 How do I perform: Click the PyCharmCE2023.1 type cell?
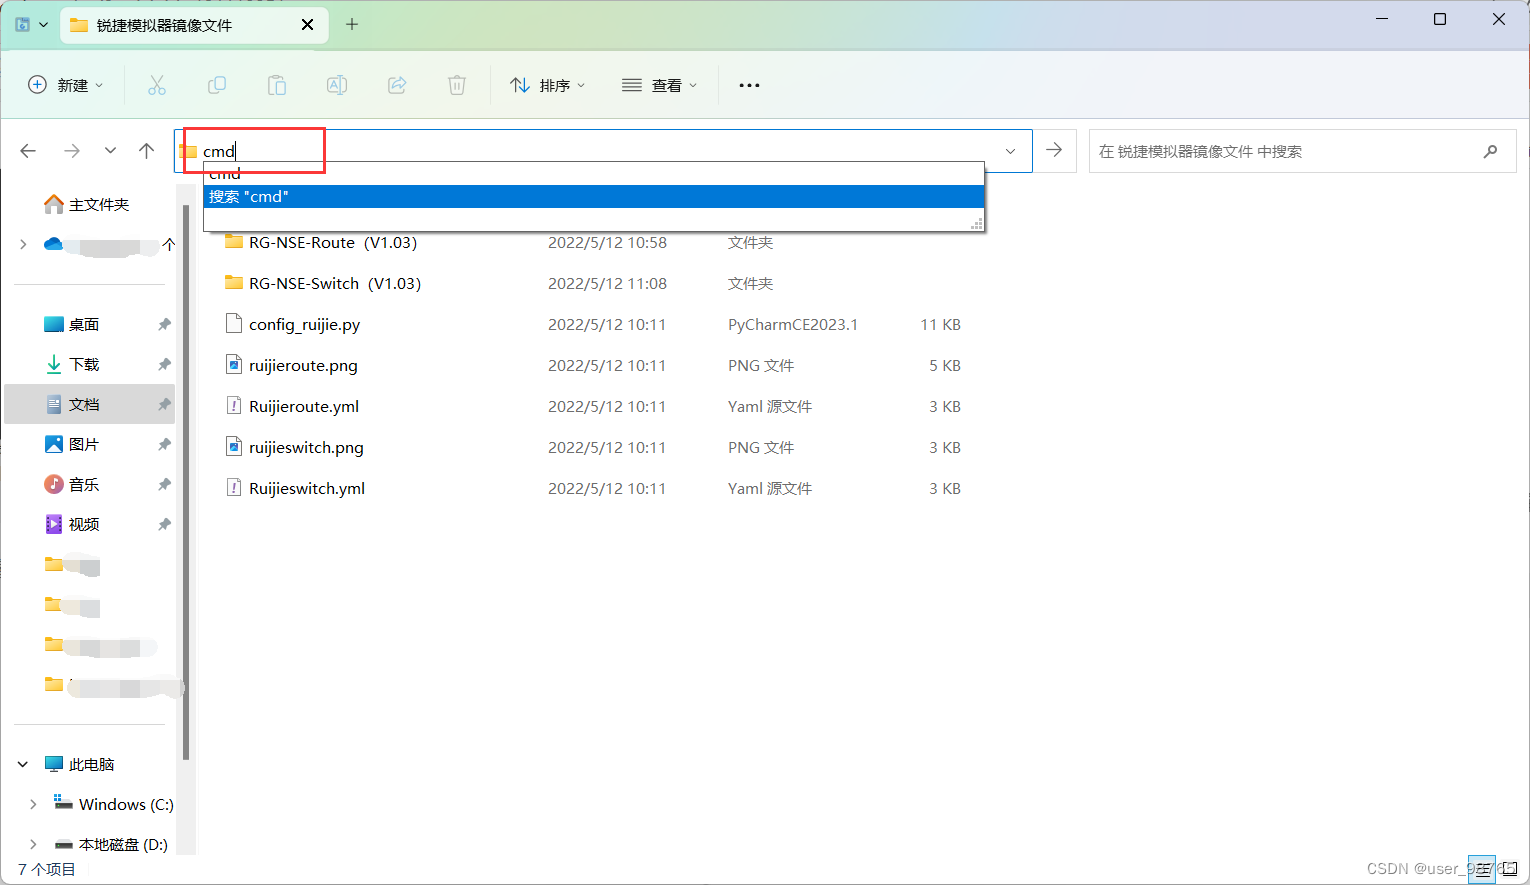[x=793, y=324]
